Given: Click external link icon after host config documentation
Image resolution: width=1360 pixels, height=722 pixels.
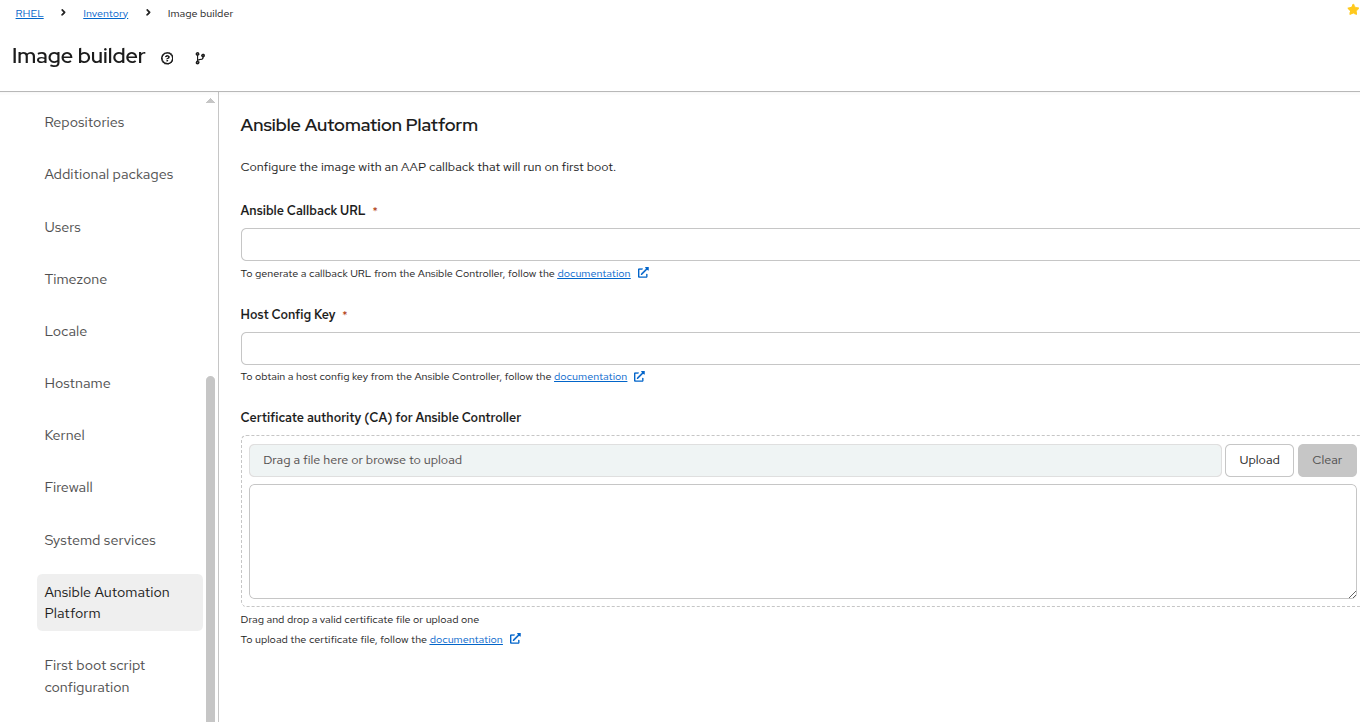Looking at the screenshot, I should point(639,377).
